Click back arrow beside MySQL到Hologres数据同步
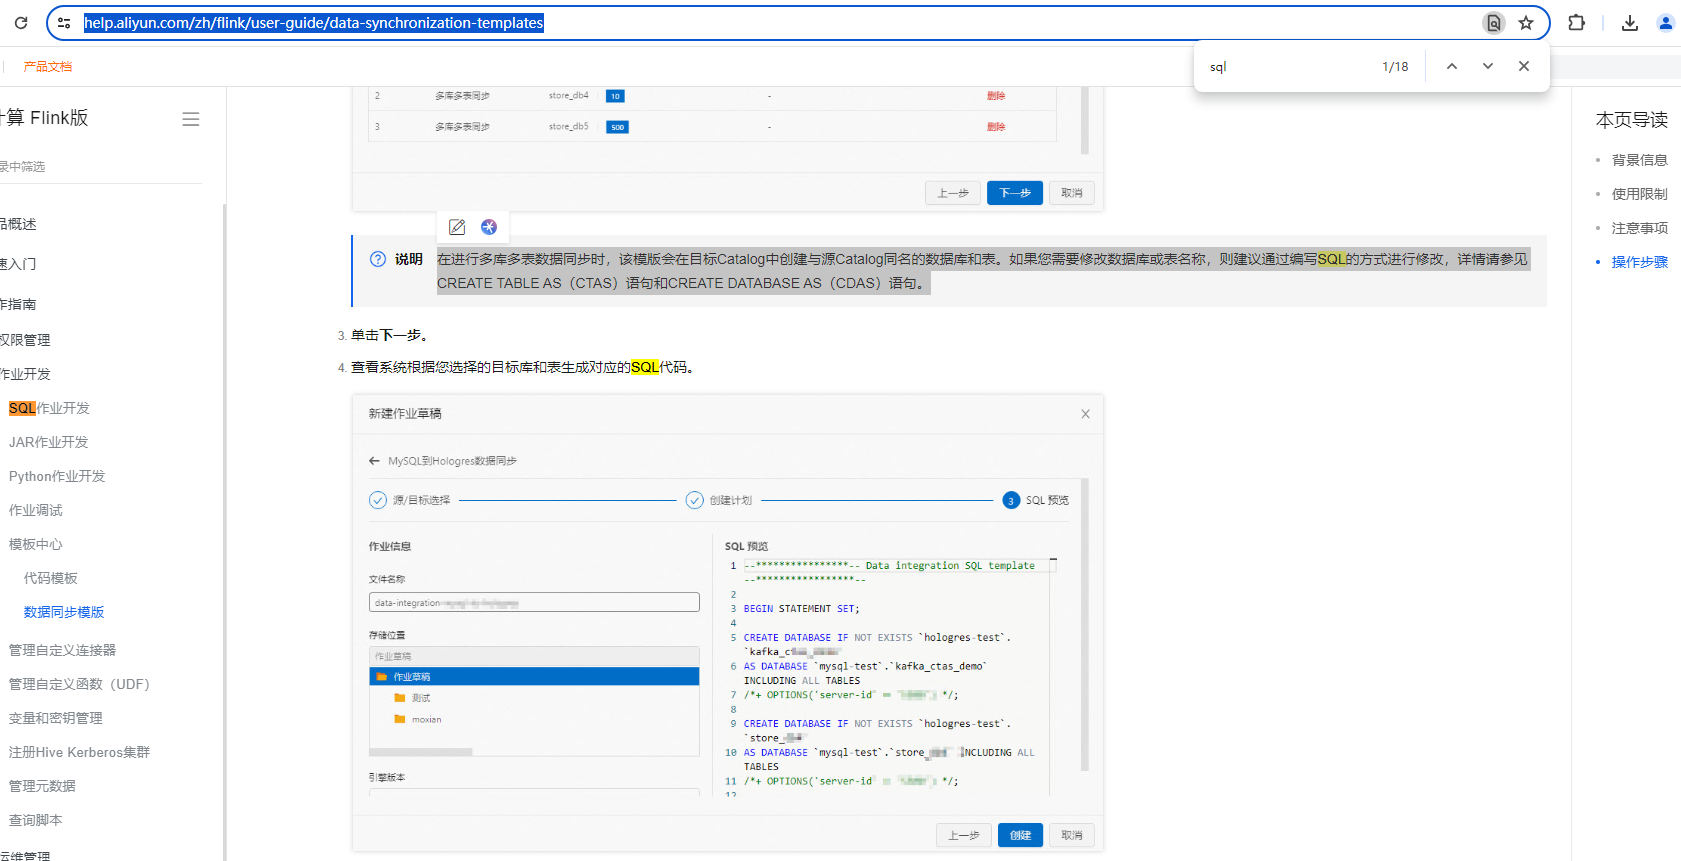Image resolution: width=1681 pixels, height=861 pixels. (x=374, y=461)
